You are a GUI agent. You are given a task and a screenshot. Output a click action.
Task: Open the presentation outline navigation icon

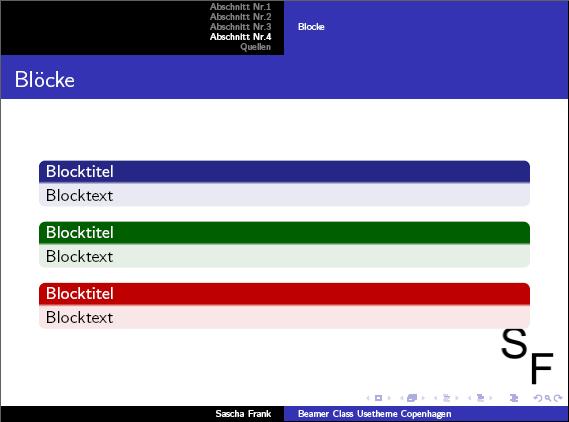pos(513,398)
